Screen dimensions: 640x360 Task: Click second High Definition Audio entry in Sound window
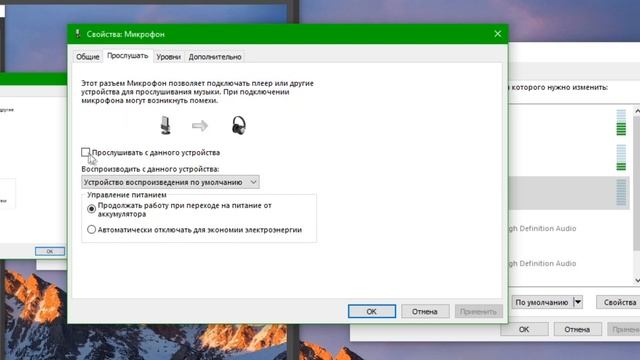(x=542, y=264)
